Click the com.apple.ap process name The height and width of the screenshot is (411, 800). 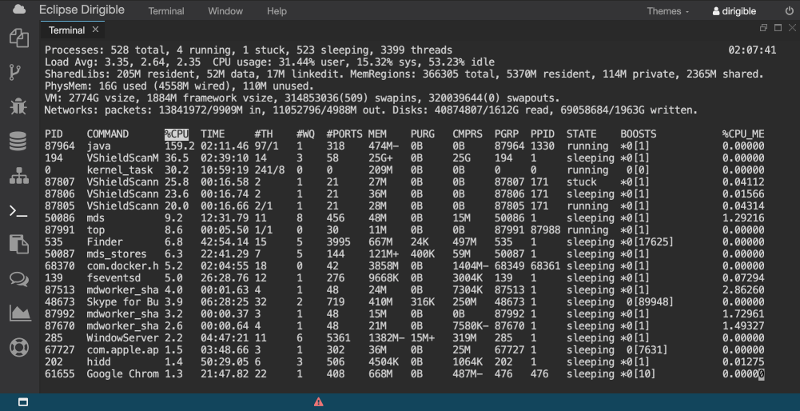pyautogui.click(x=122, y=350)
